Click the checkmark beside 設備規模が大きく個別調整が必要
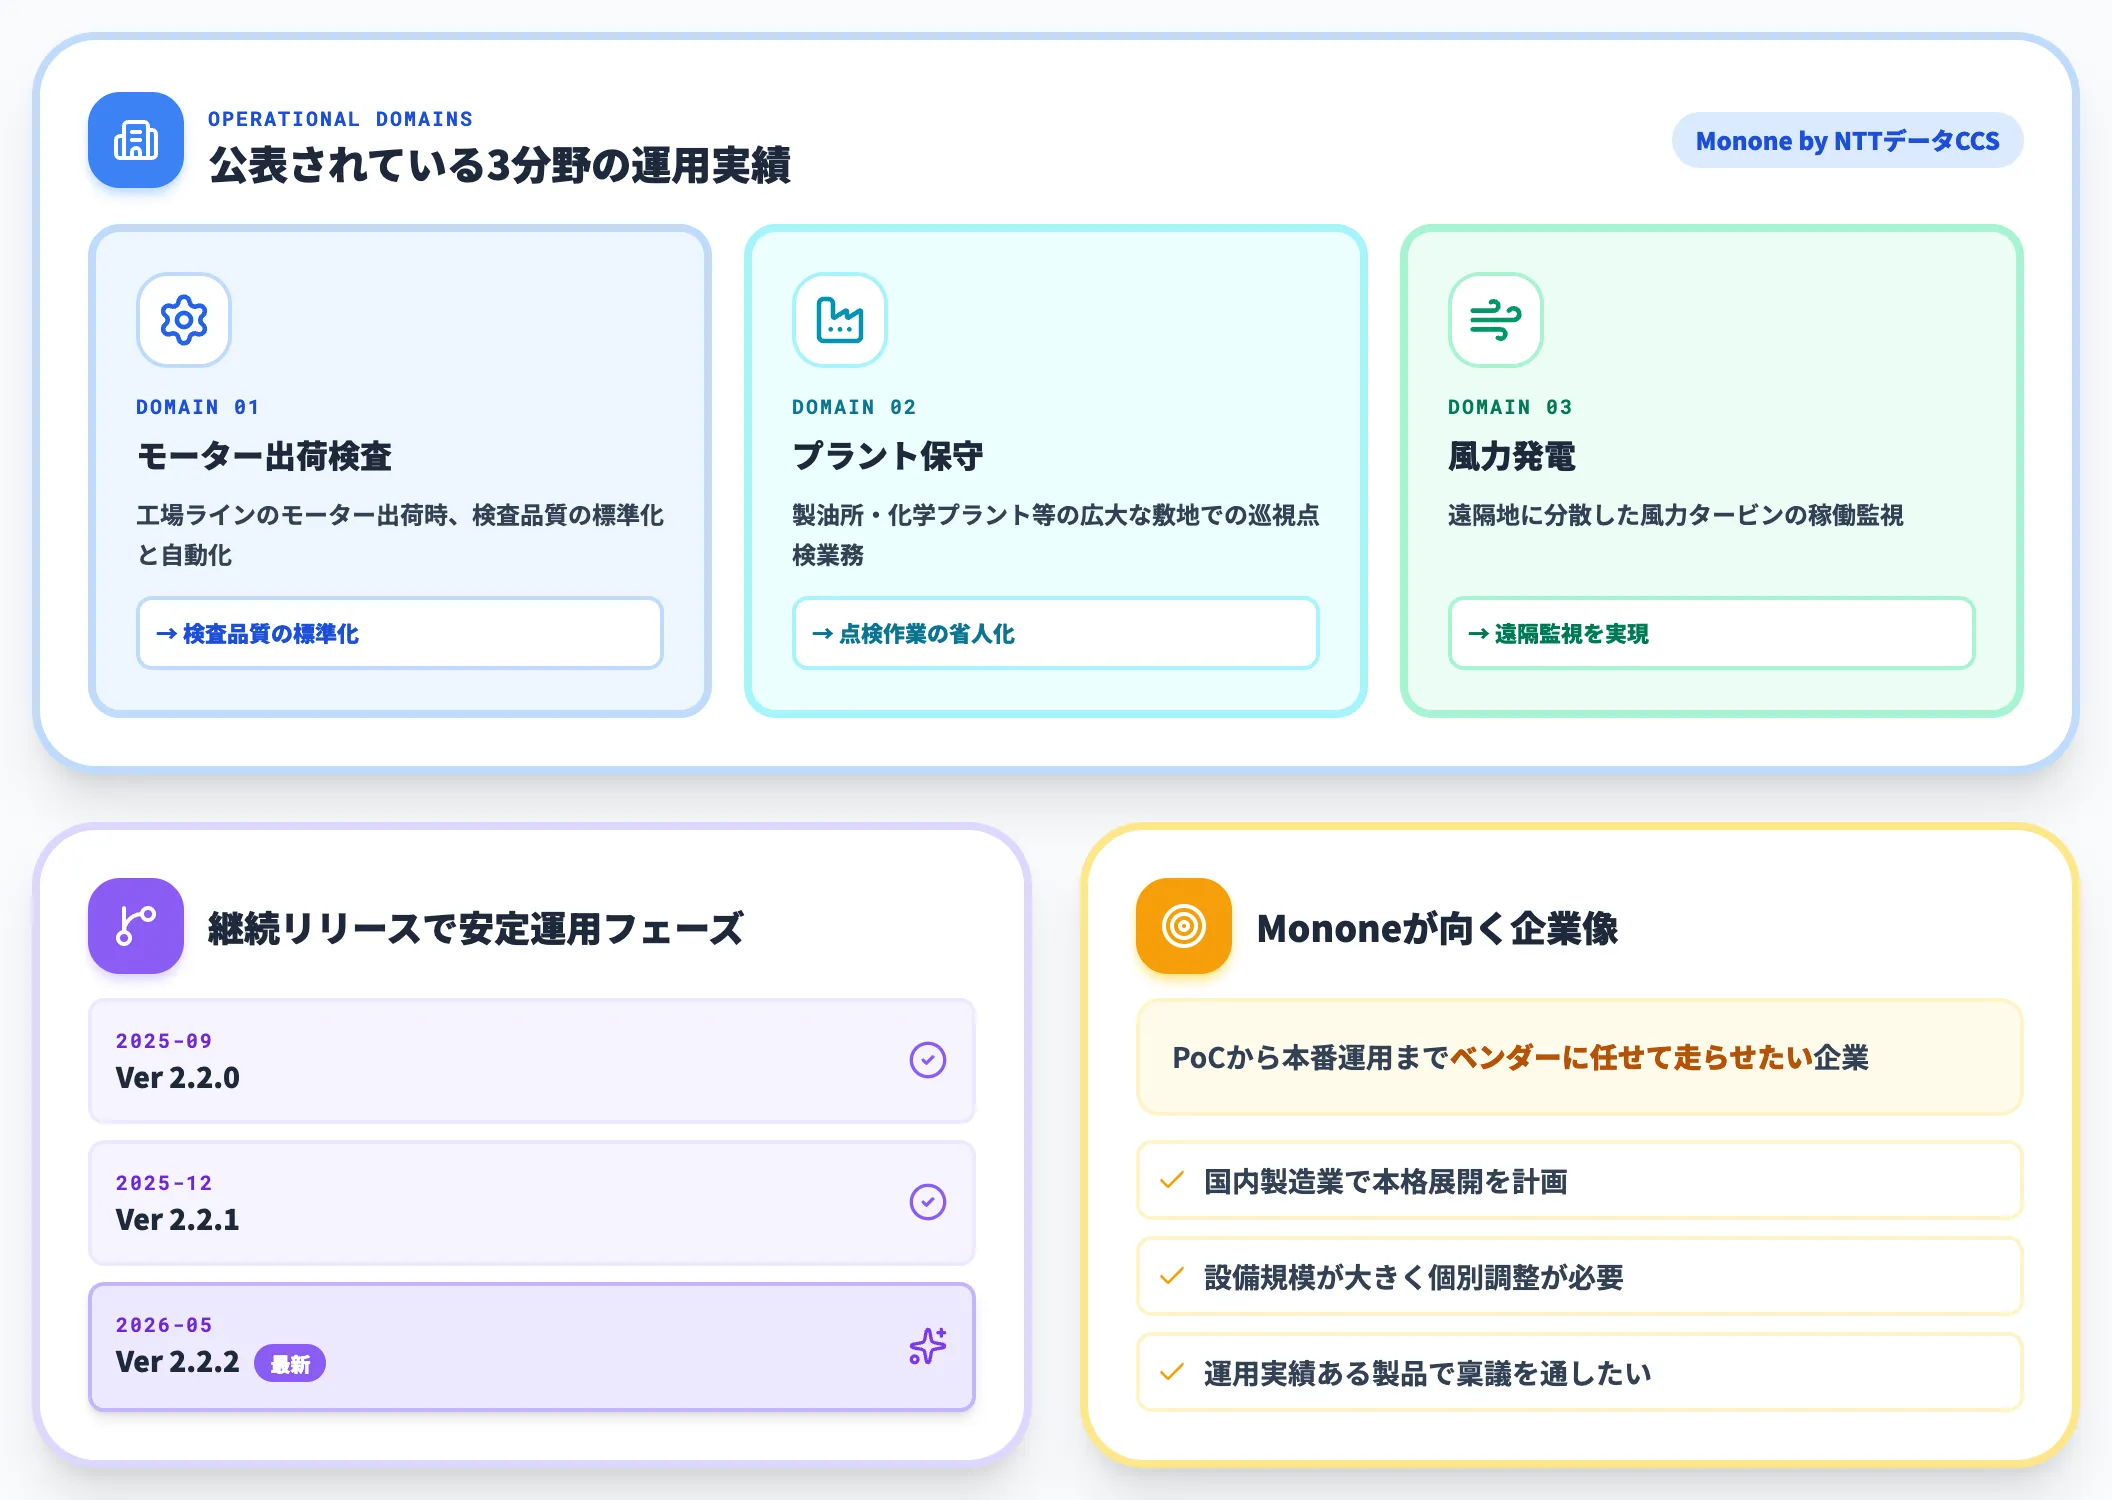2112x1500 pixels. [1172, 1277]
